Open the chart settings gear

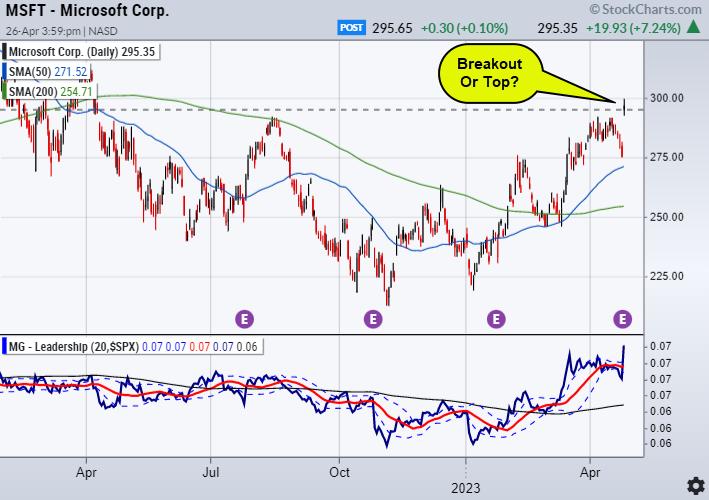[x=693, y=485]
